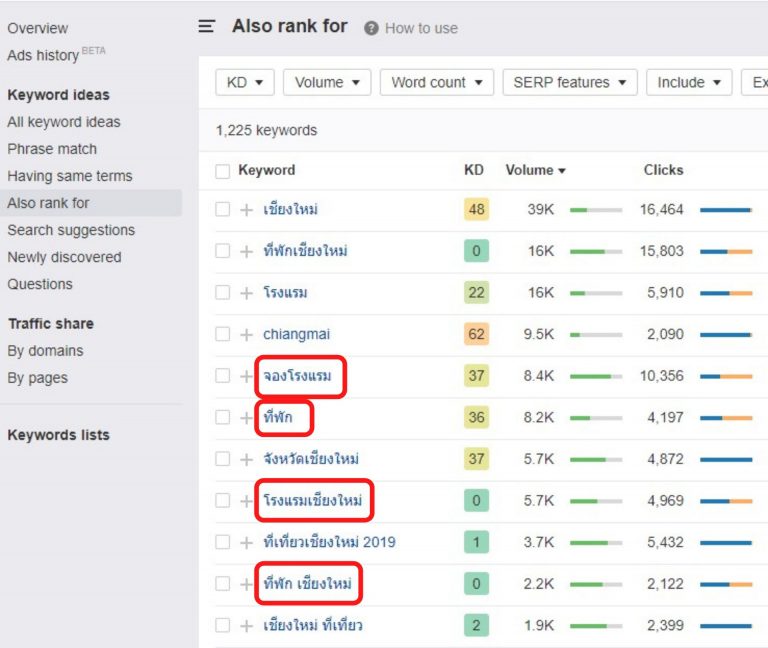Click the hamburger menu icon beside Also rank for
Screen dimensions: 768x648
207,27
